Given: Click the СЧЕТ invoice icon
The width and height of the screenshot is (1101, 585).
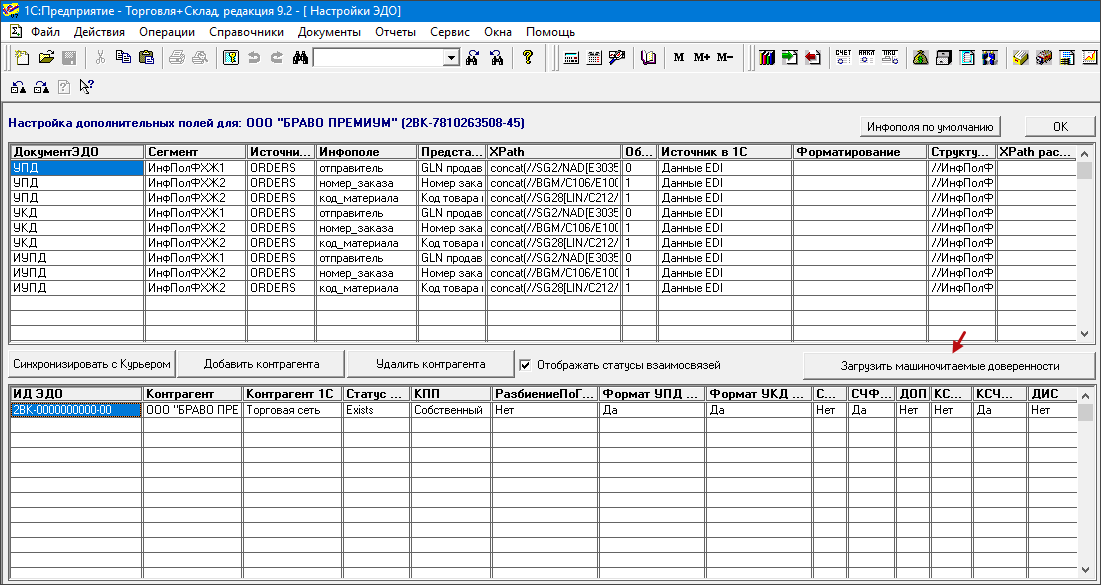Looking at the screenshot, I should 843,58.
